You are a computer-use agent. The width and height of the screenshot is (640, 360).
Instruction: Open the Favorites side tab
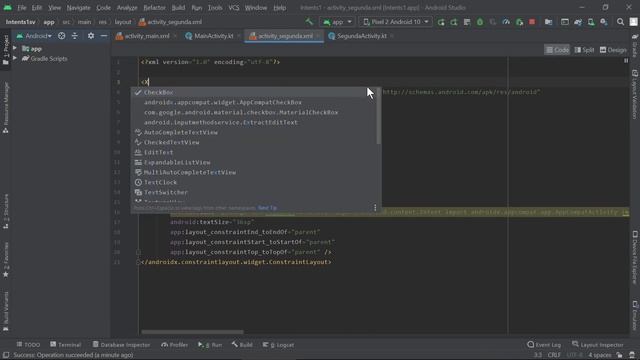pyautogui.click(x=6, y=260)
